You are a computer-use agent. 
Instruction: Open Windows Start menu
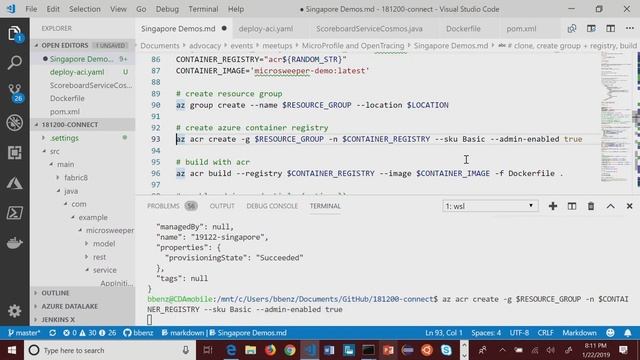[x=11, y=350]
